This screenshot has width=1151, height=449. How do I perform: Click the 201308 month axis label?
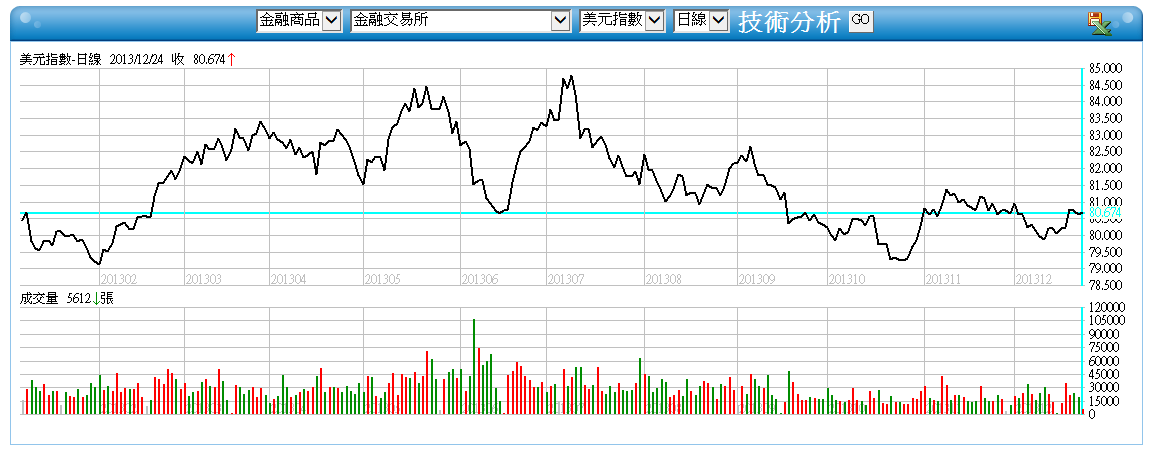point(663,279)
